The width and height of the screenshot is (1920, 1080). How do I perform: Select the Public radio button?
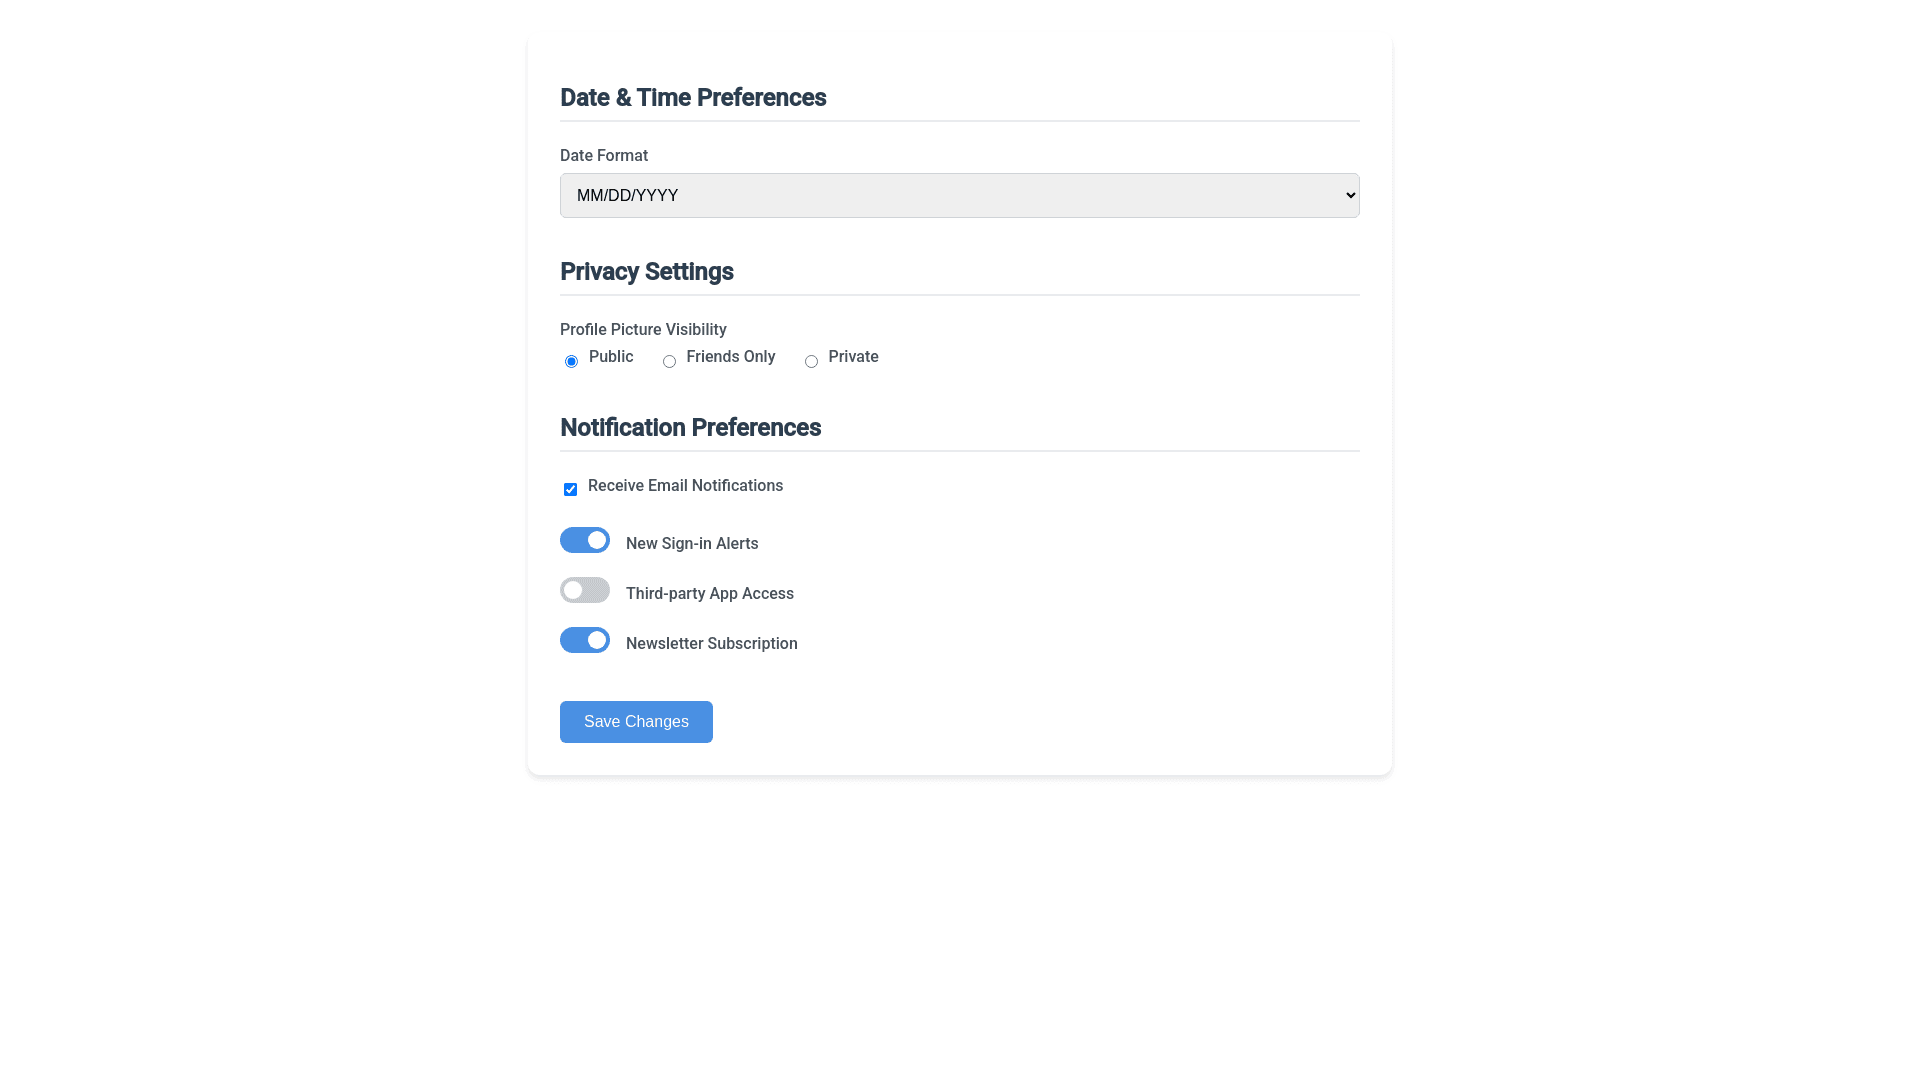click(571, 361)
